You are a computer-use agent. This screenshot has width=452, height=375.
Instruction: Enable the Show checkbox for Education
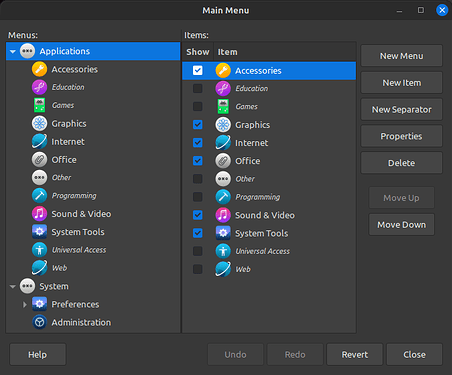[x=198, y=88]
